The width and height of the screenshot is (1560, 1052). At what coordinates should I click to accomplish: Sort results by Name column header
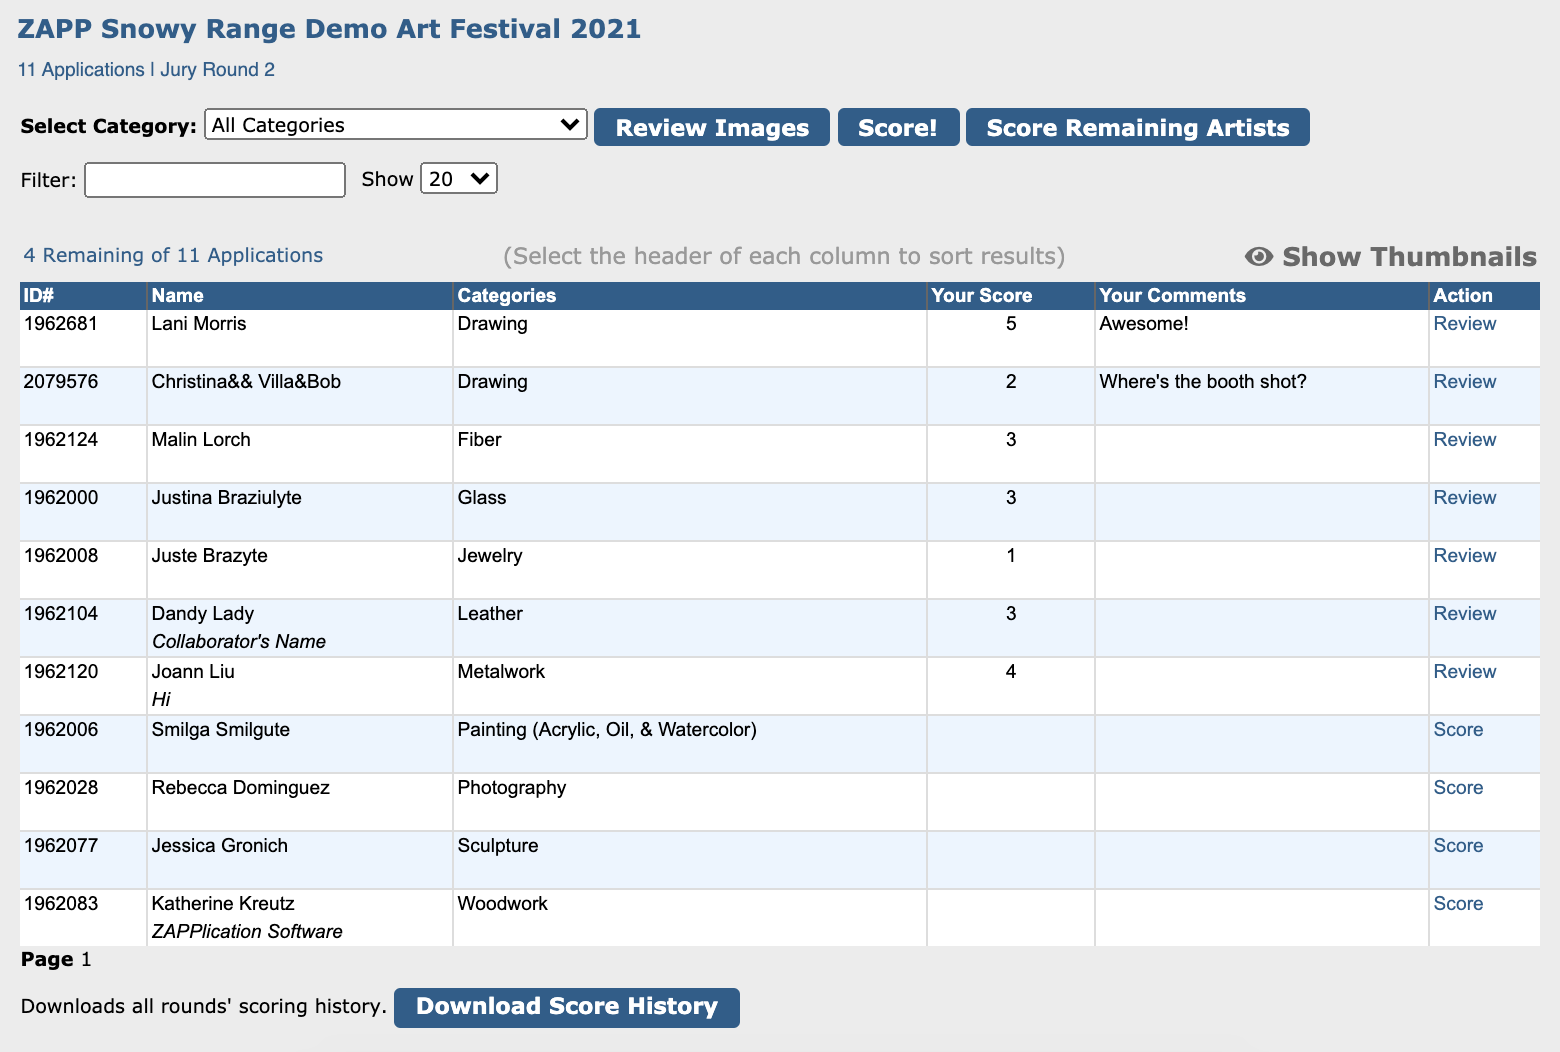point(178,296)
